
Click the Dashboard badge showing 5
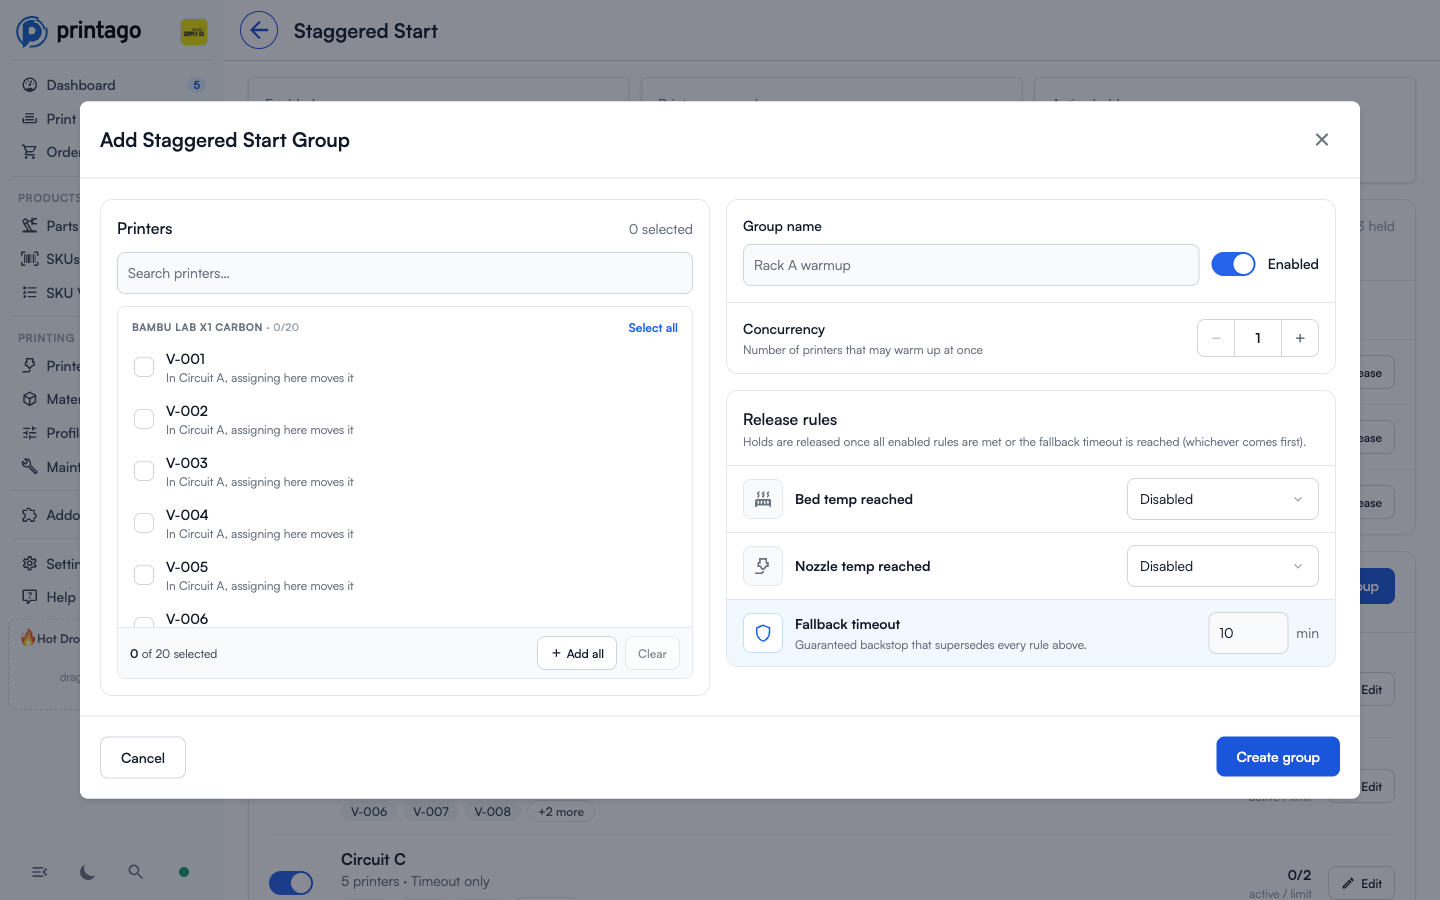(x=196, y=85)
